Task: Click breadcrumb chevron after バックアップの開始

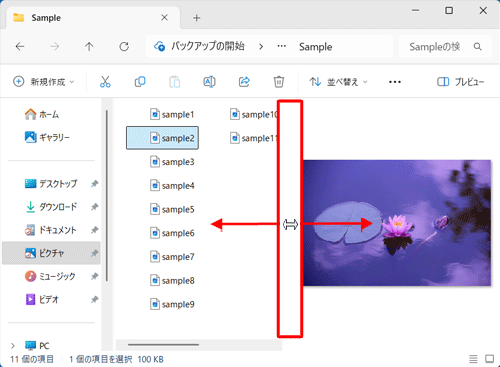Action: pyautogui.click(x=261, y=47)
